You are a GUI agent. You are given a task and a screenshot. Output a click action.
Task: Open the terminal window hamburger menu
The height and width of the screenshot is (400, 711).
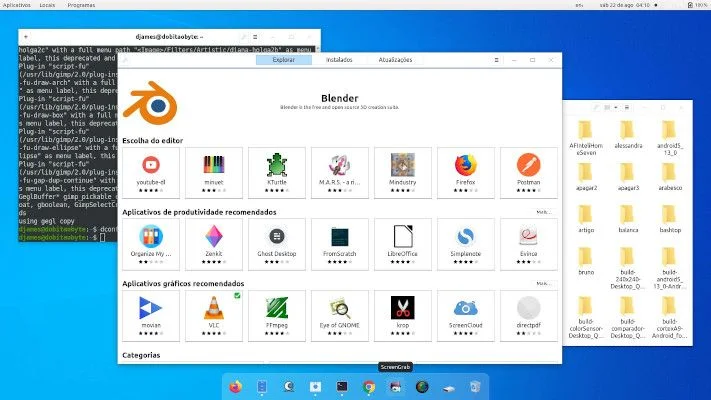pyautogui.click(x=255, y=37)
